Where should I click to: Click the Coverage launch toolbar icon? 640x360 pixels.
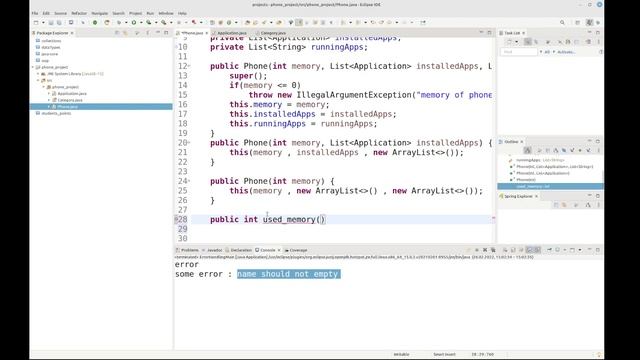point(149,22)
